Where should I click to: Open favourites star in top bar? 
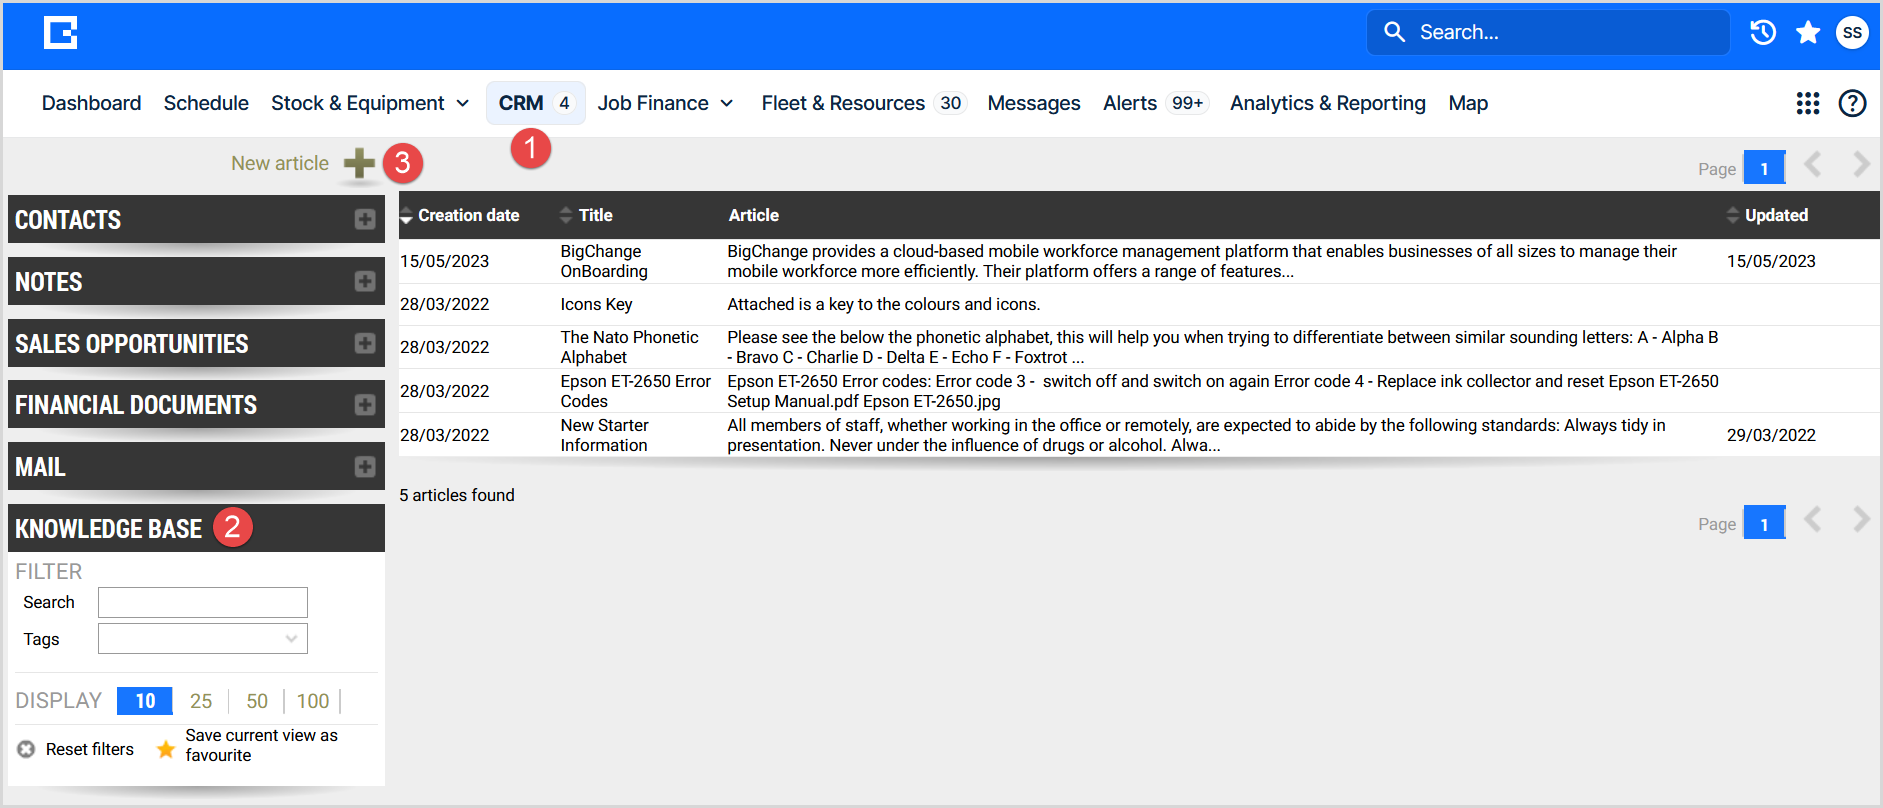click(x=1808, y=33)
